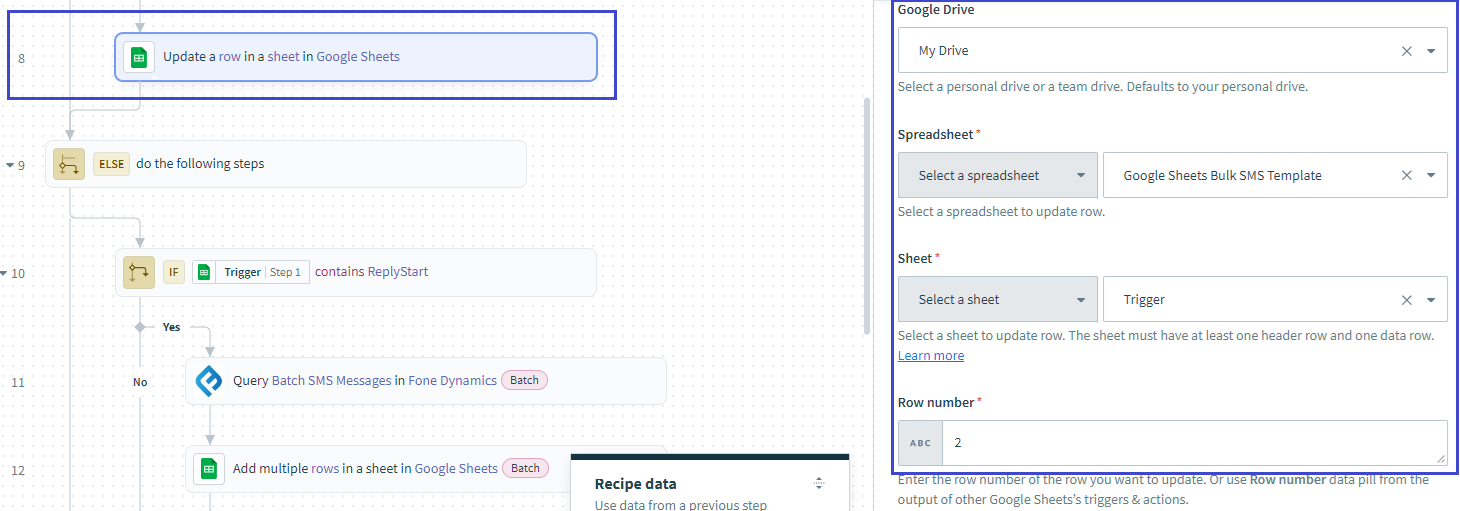
Task: Click the IF badge in step 10
Action: 174,272
